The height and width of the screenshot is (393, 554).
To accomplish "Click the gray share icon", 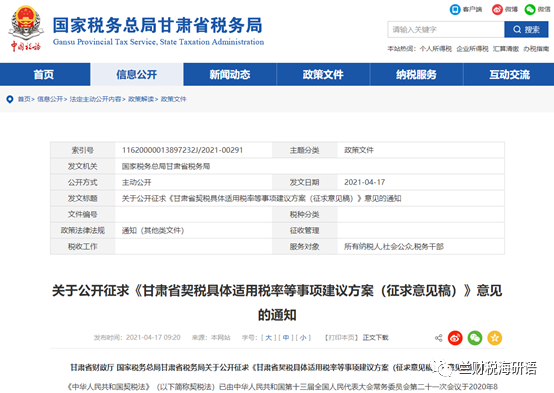I will (438, 338).
